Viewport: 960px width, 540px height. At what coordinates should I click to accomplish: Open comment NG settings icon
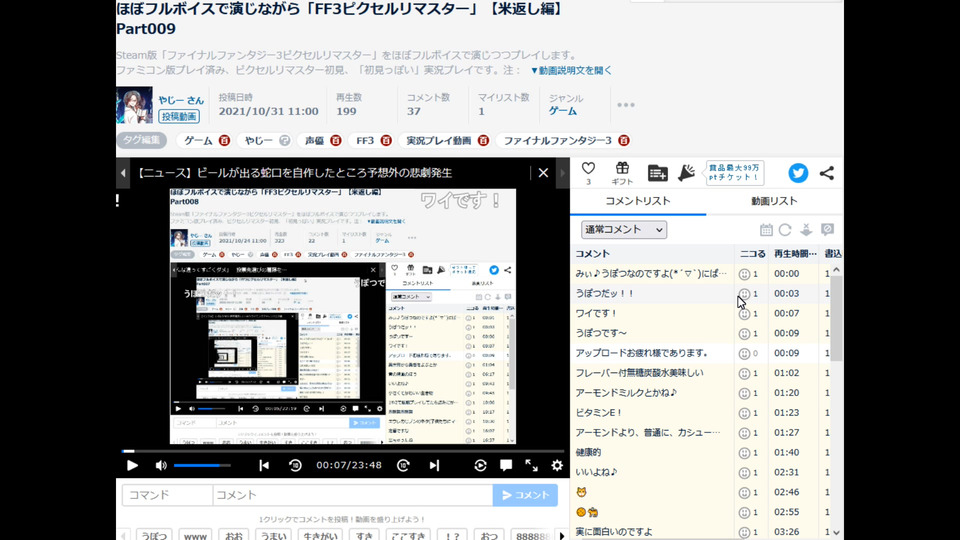click(x=827, y=230)
